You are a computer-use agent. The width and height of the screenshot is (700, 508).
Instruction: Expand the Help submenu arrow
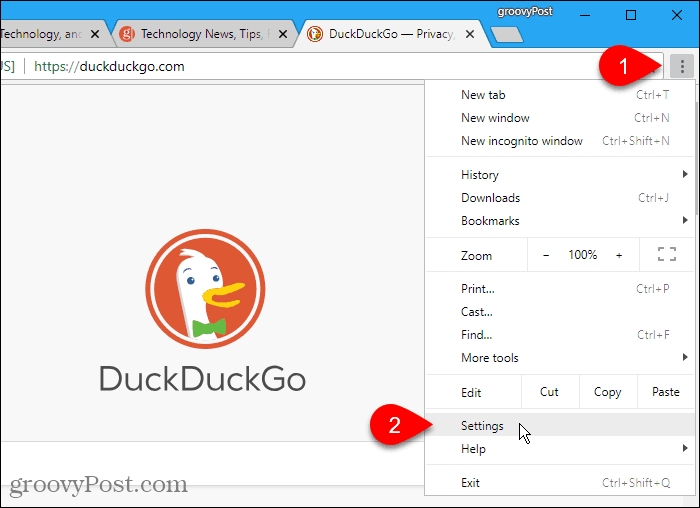point(685,448)
